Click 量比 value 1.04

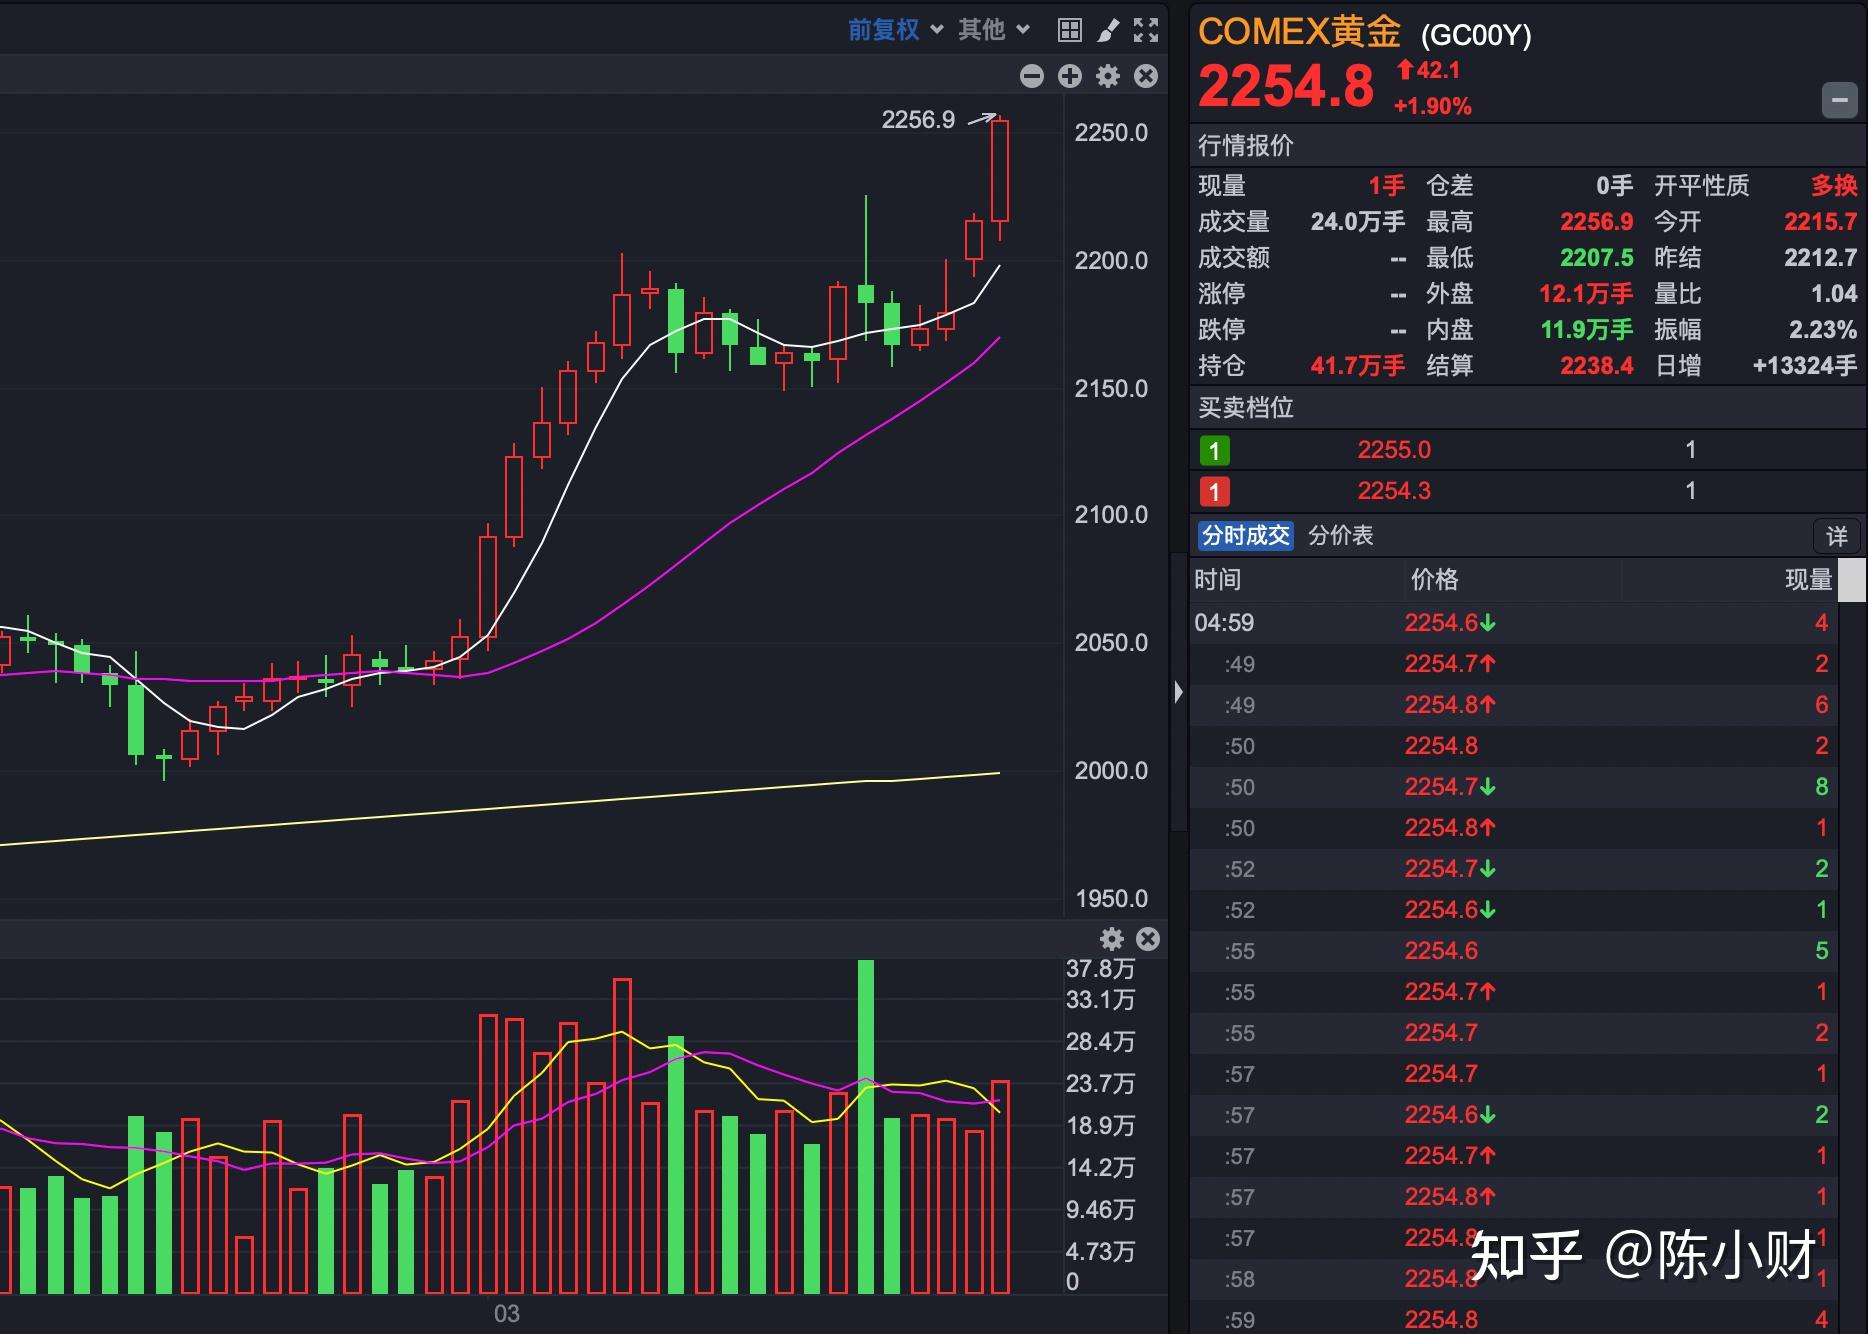click(x=1834, y=294)
